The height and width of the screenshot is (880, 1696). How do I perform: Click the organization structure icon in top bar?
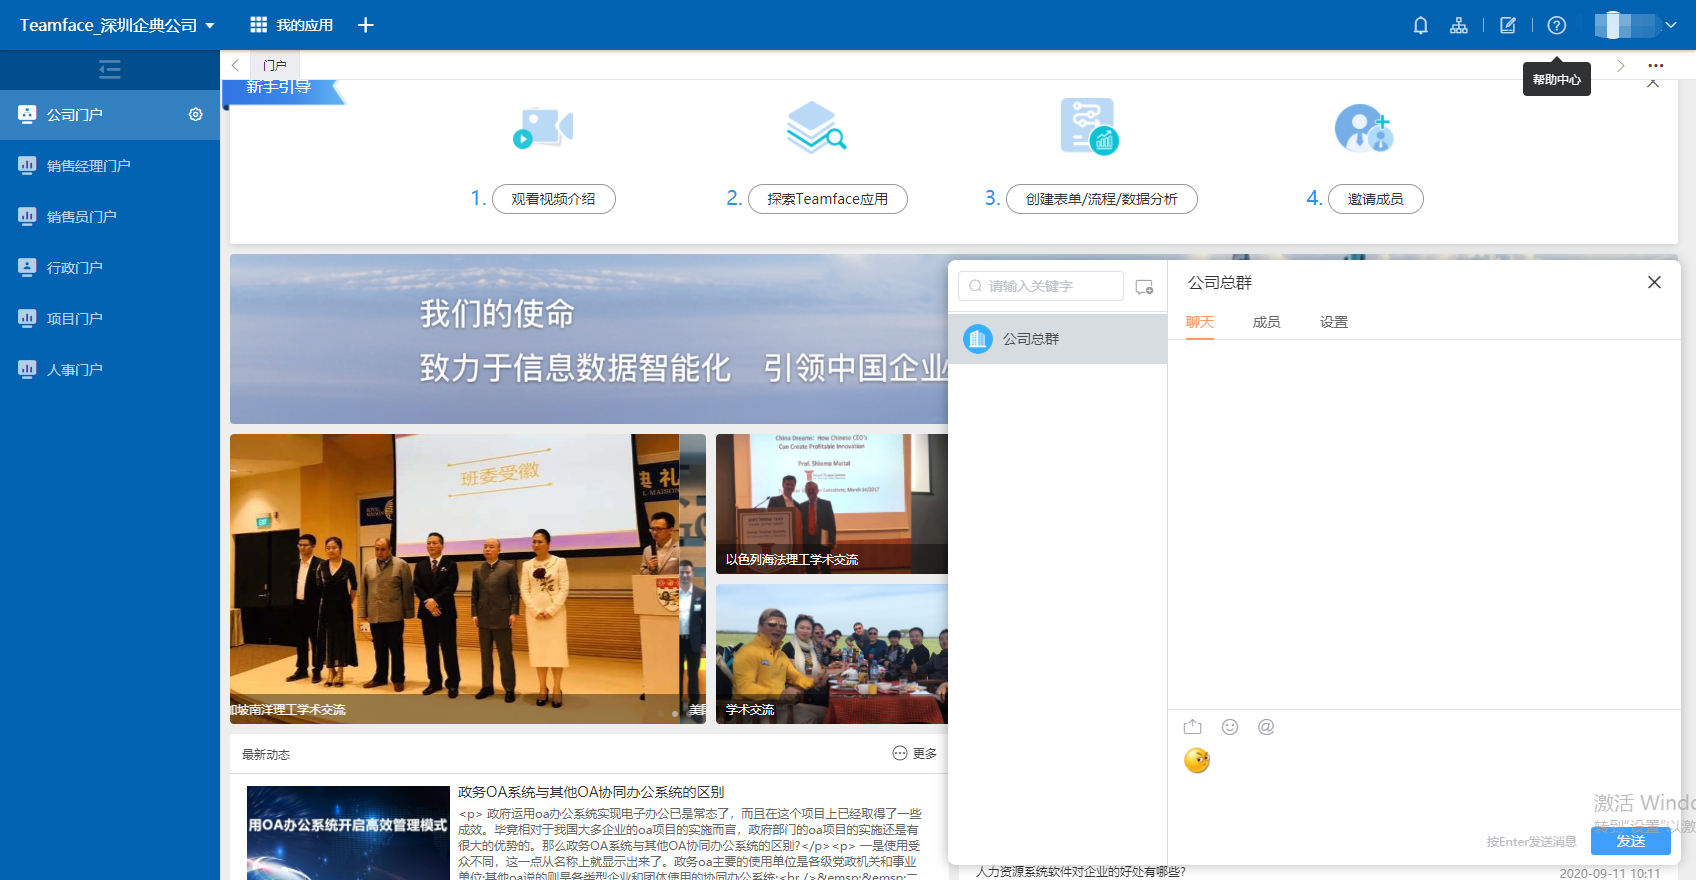click(1459, 25)
